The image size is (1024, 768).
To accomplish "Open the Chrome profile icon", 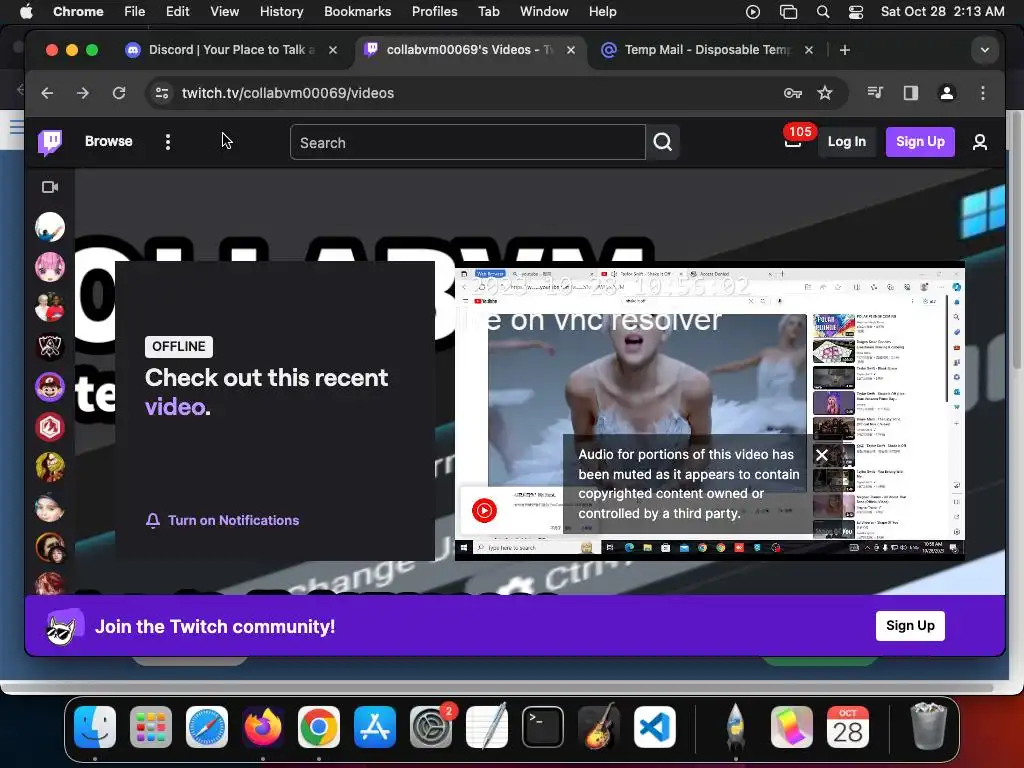I will coord(946,93).
